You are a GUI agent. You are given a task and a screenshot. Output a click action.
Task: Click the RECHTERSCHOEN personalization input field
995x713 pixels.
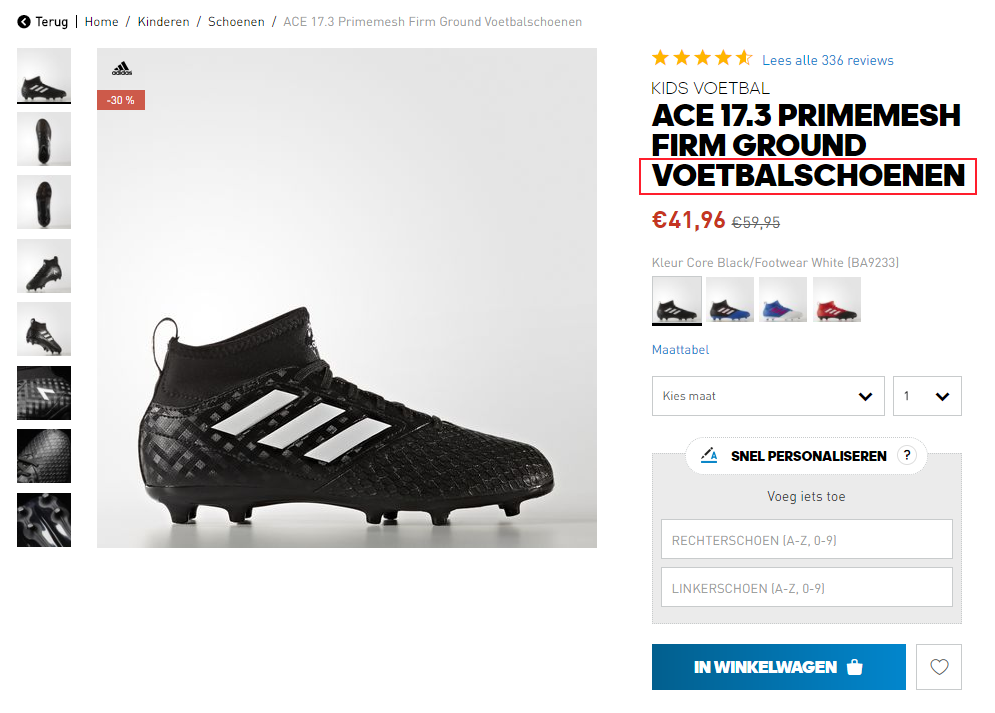pyautogui.click(x=806, y=539)
